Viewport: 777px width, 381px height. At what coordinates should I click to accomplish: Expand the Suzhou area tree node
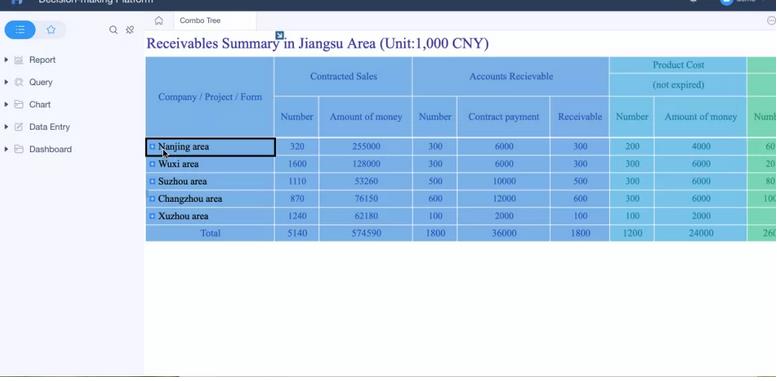pos(153,181)
